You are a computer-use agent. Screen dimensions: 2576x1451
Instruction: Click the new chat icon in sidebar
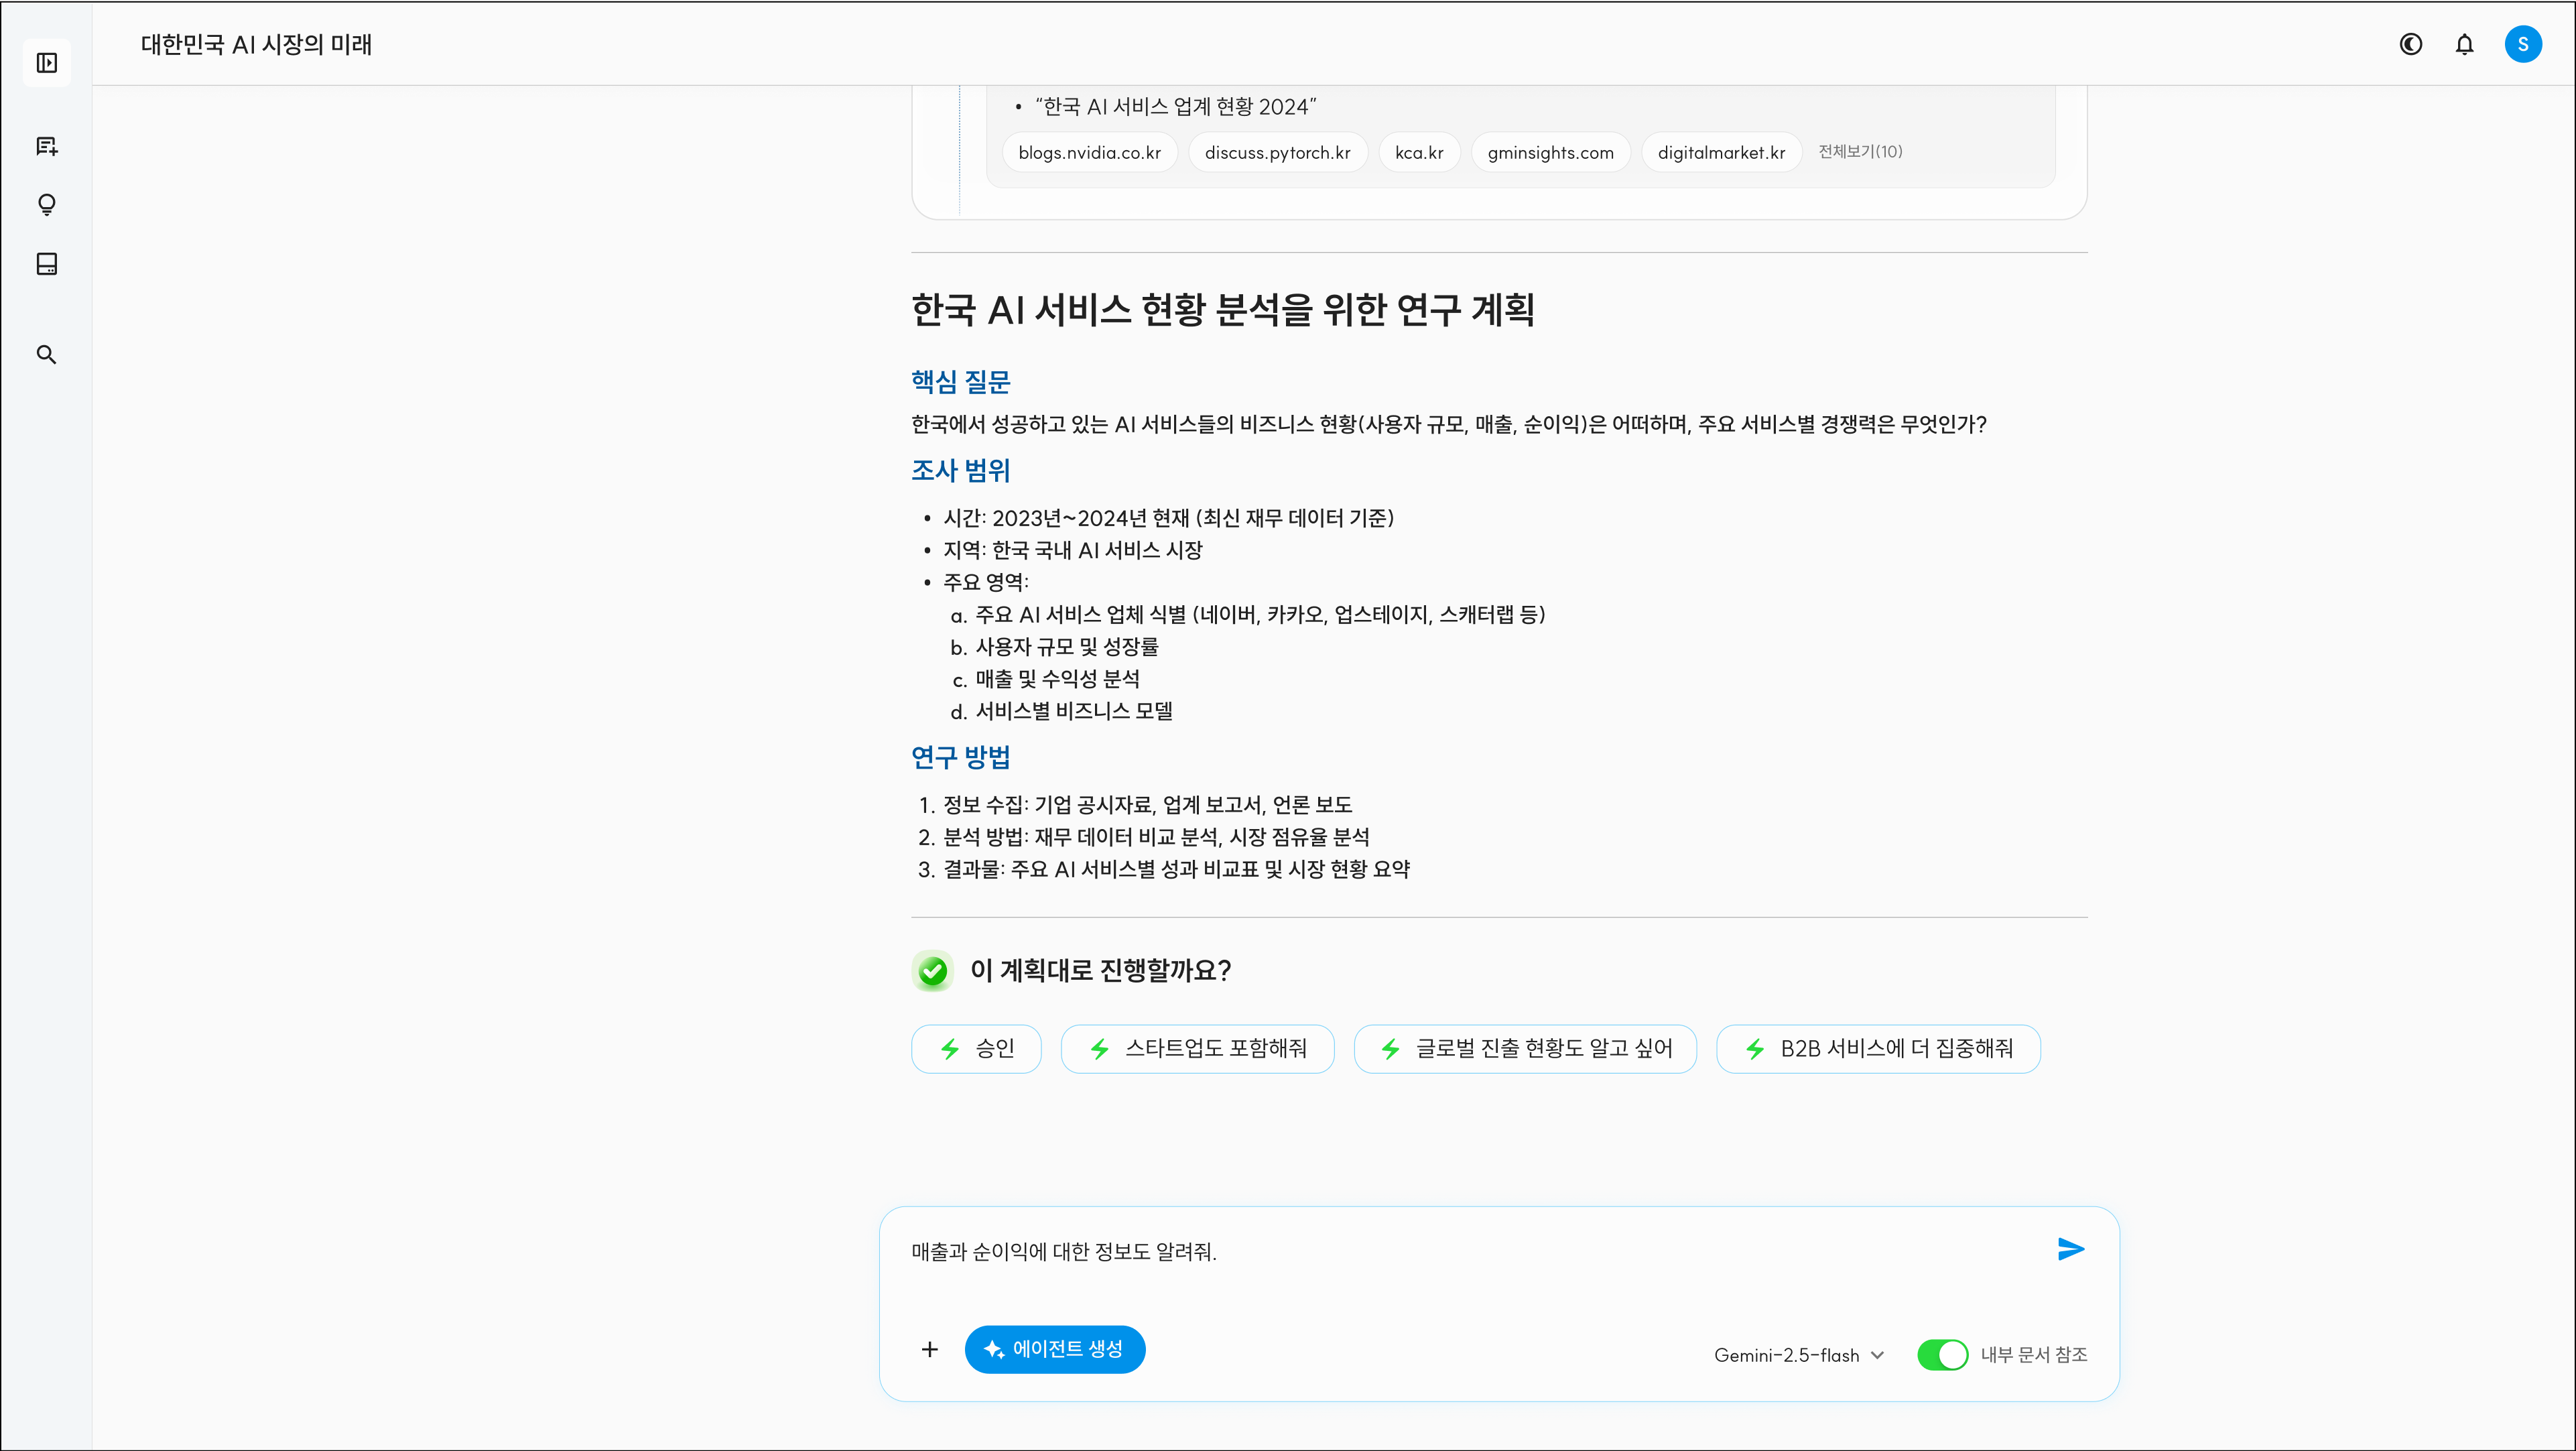(46, 146)
